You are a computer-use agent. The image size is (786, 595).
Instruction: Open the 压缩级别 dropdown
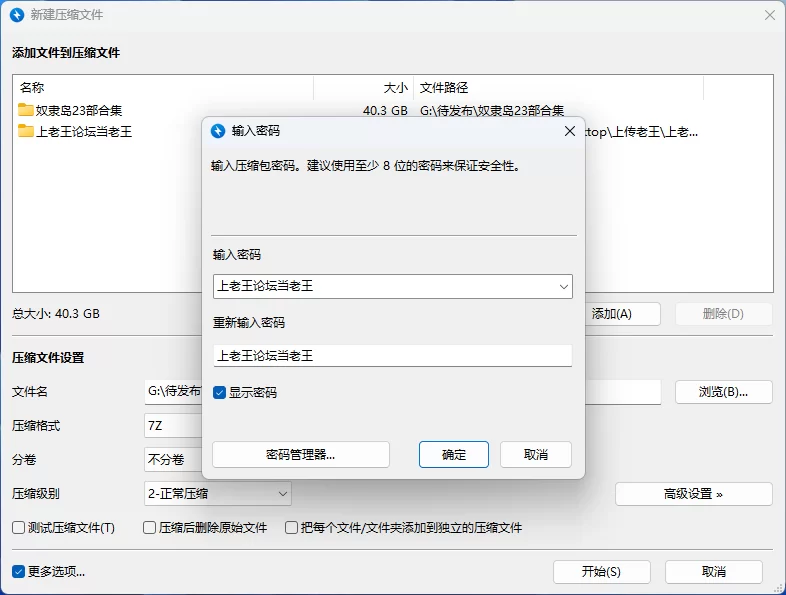[218, 493]
